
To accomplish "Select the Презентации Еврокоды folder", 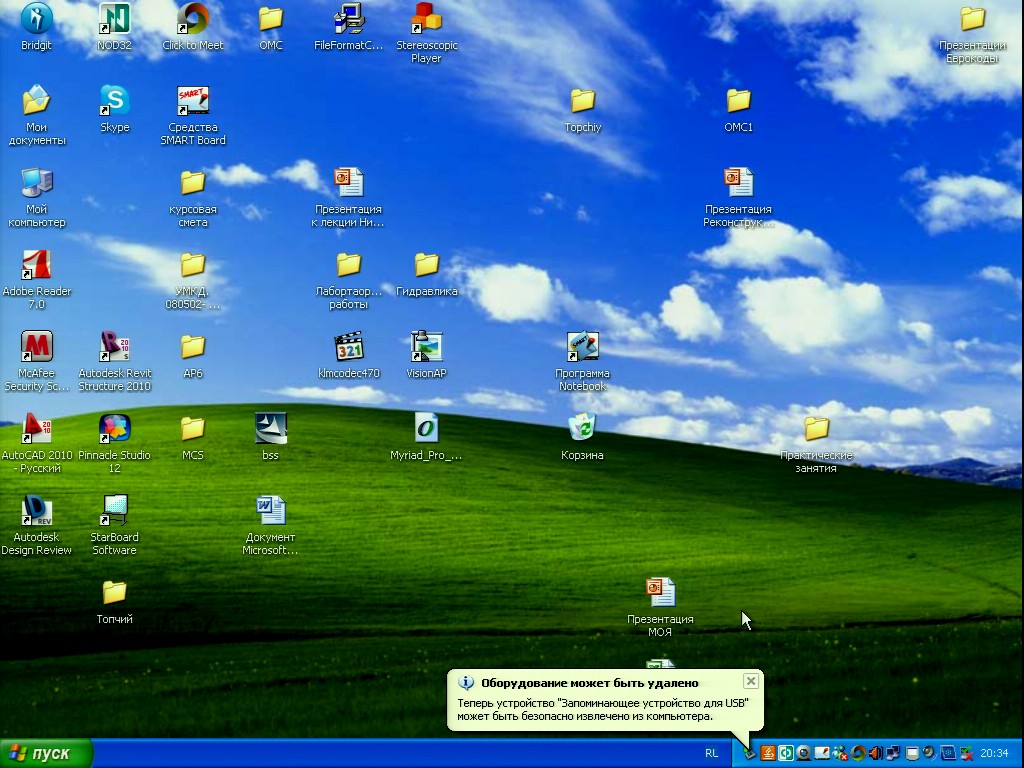I will [972, 33].
